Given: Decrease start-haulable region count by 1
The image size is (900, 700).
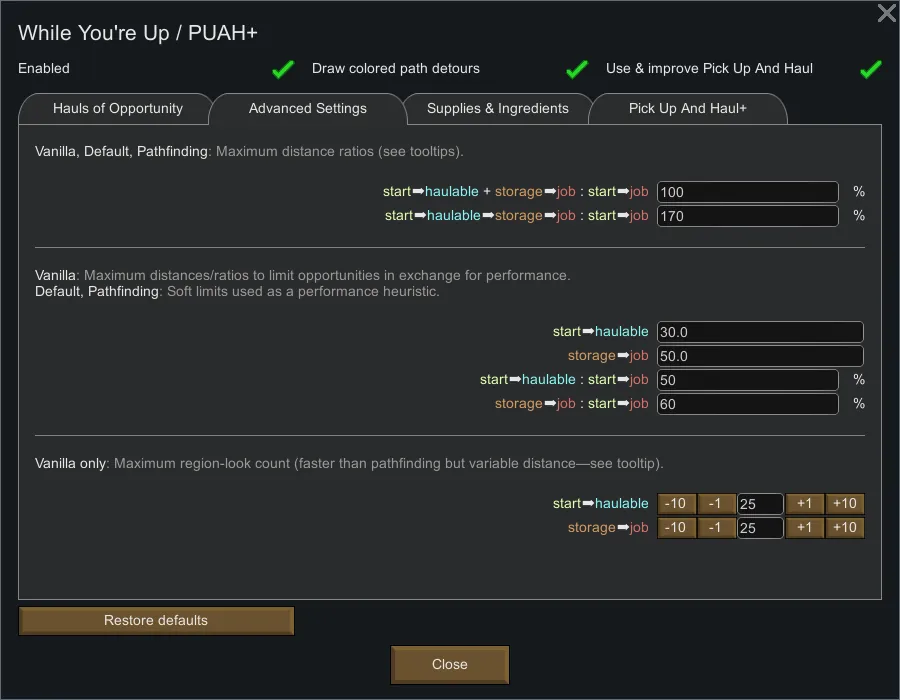Looking at the screenshot, I should coord(716,504).
